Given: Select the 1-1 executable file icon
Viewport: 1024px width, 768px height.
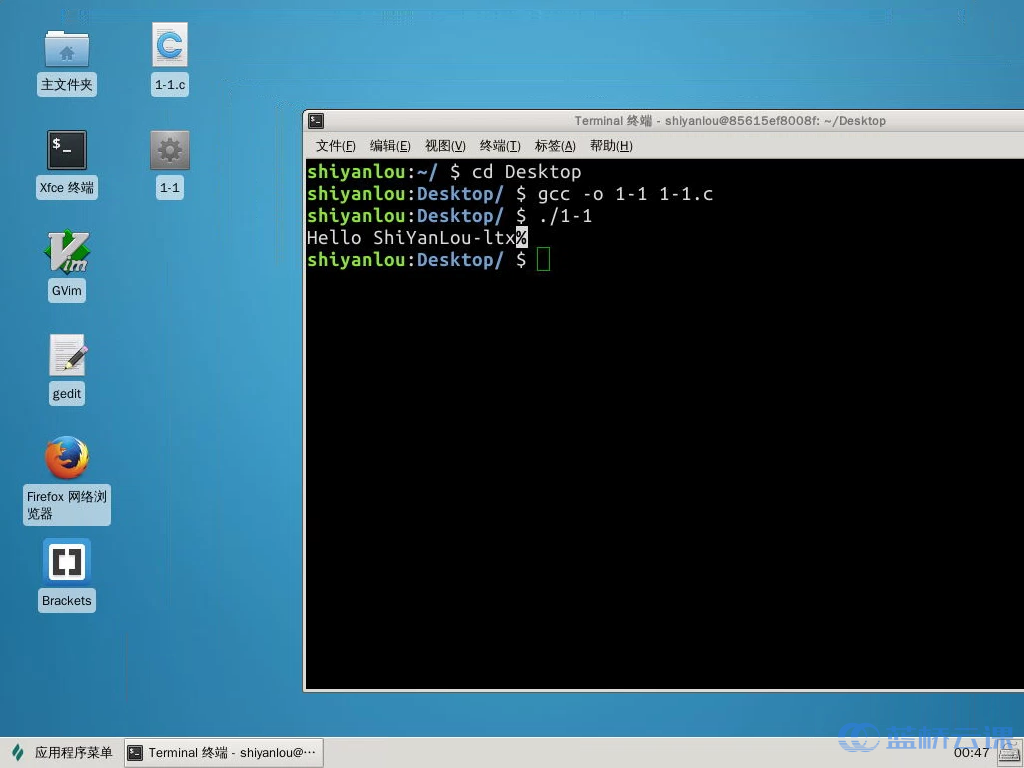Looking at the screenshot, I should 170,150.
